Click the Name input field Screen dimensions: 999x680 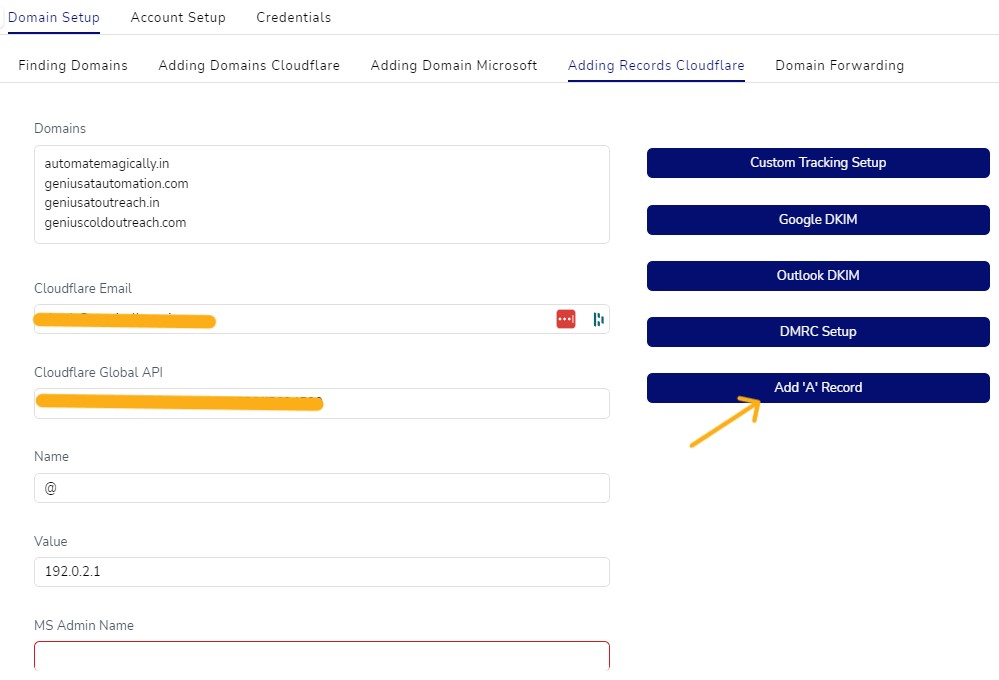pos(321,488)
